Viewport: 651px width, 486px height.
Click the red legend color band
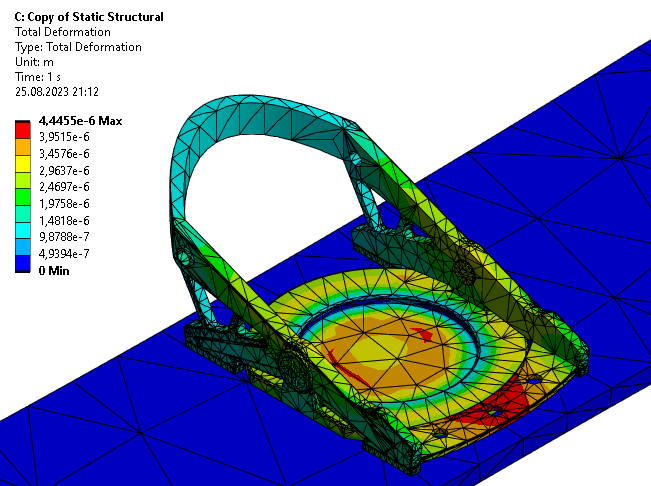point(23,130)
